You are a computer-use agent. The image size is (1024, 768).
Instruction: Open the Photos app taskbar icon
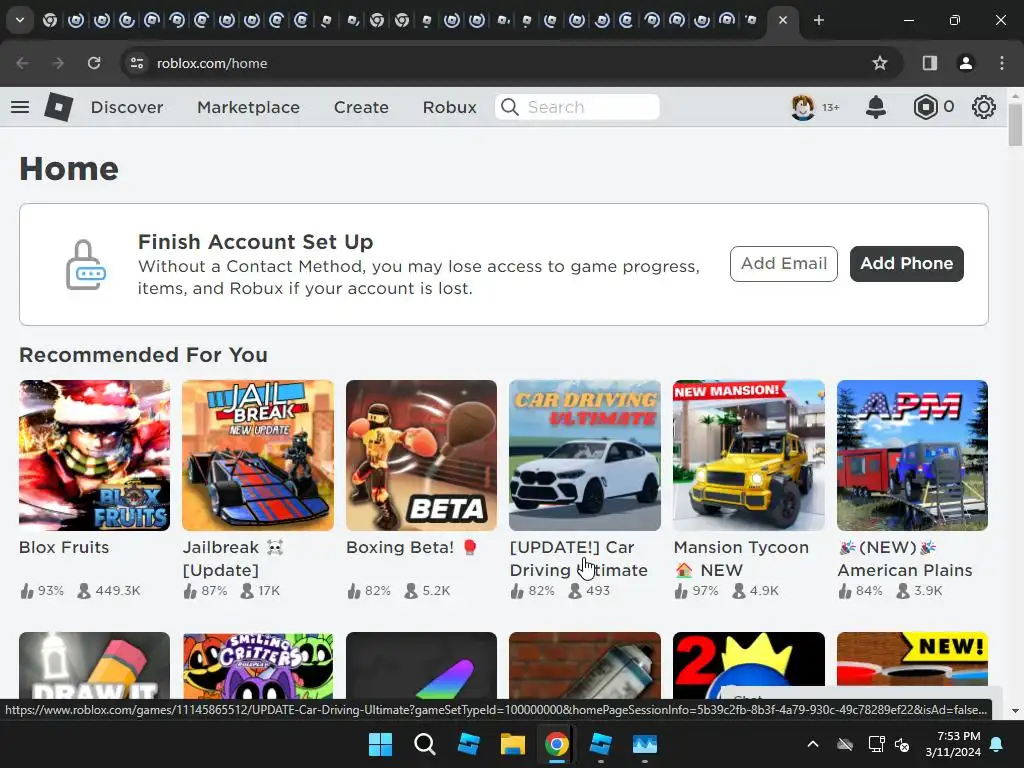(x=645, y=744)
